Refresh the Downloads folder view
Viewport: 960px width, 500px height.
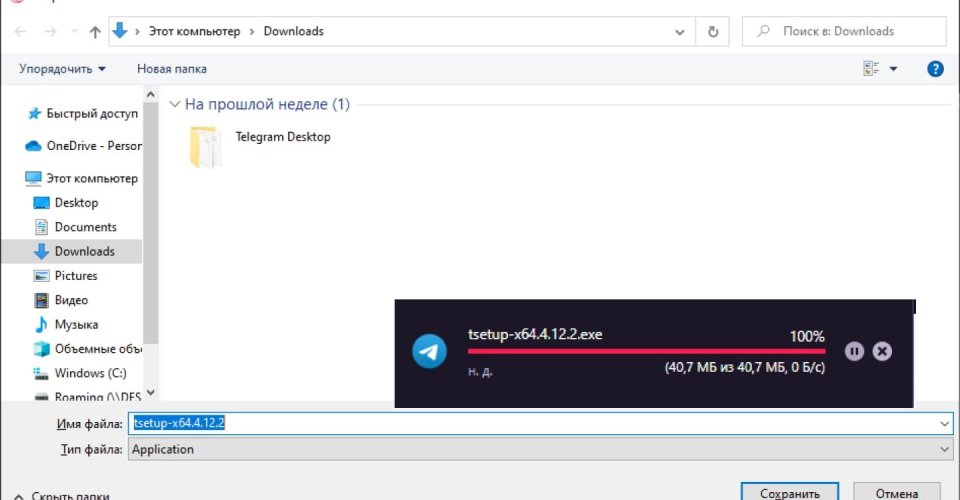[712, 32]
